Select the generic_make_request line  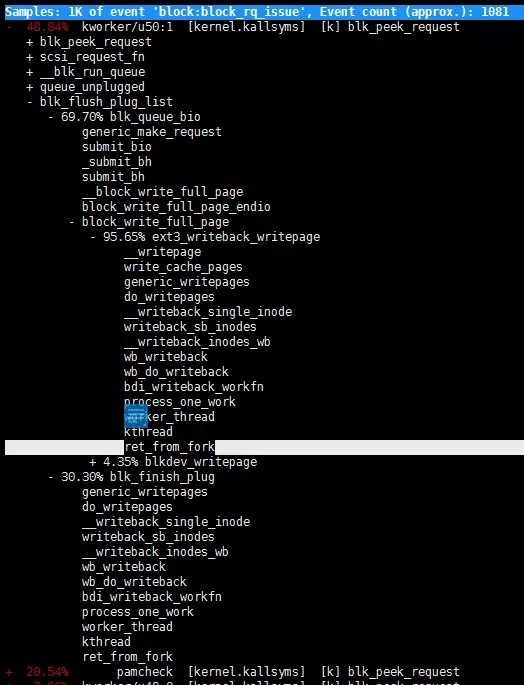(152, 132)
